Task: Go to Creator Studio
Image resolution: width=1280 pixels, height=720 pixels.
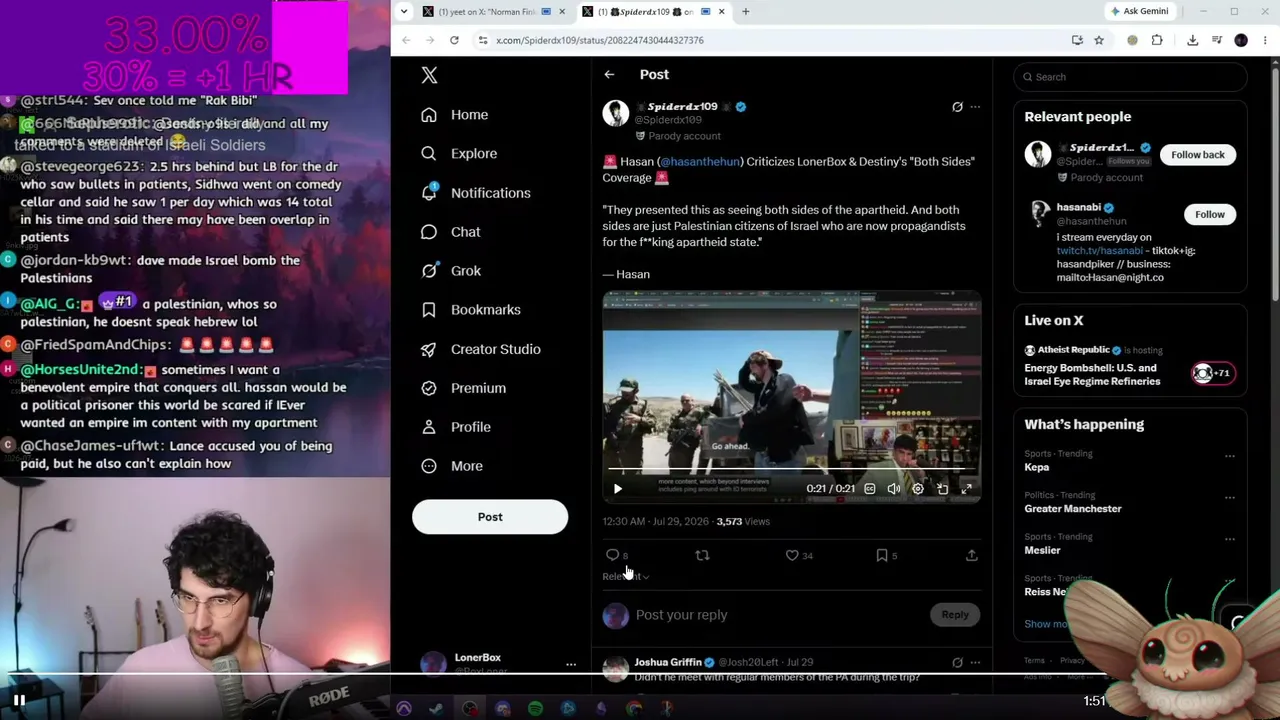Action: [481, 349]
